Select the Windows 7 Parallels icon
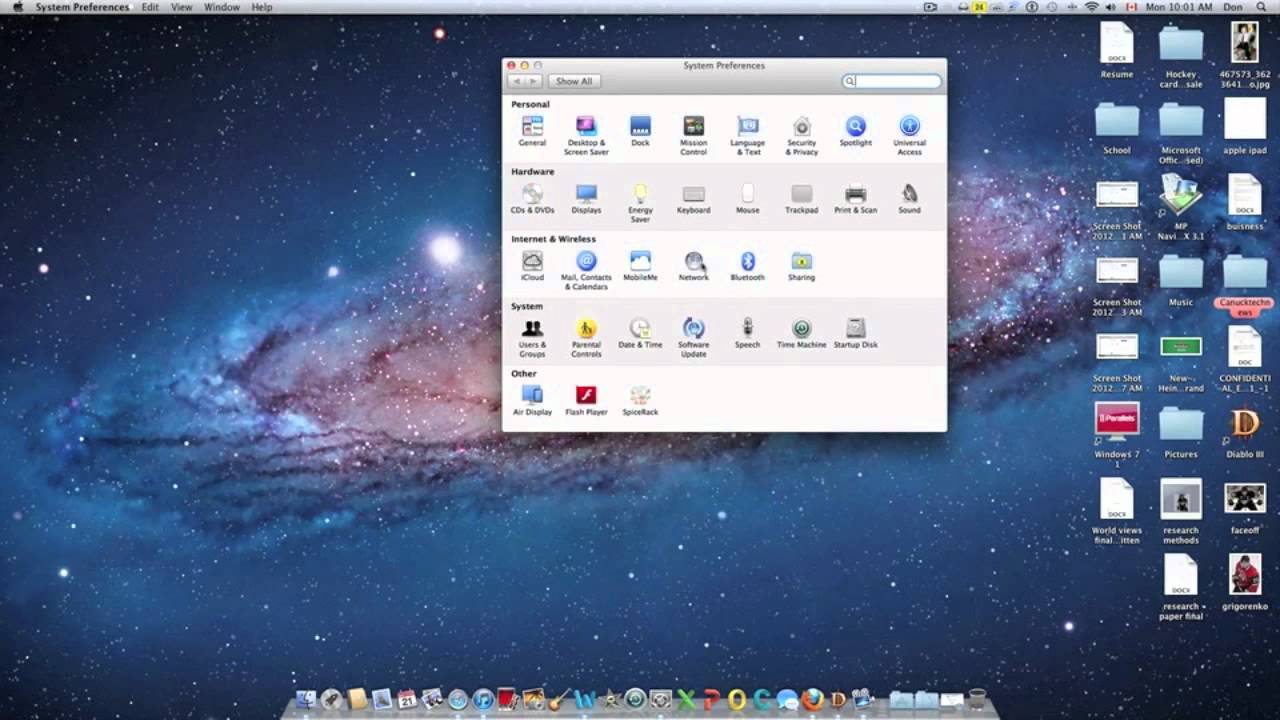1280x720 pixels. point(1117,437)
